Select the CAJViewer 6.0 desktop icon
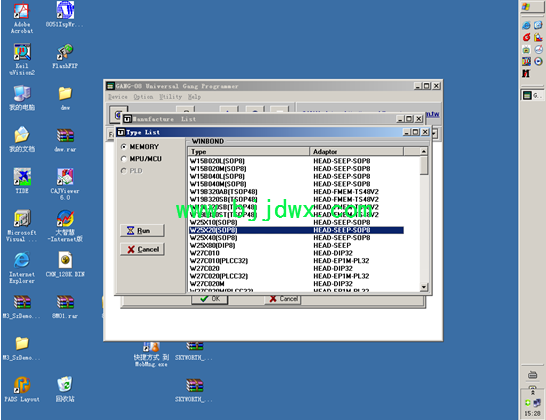 click(65, 184)
